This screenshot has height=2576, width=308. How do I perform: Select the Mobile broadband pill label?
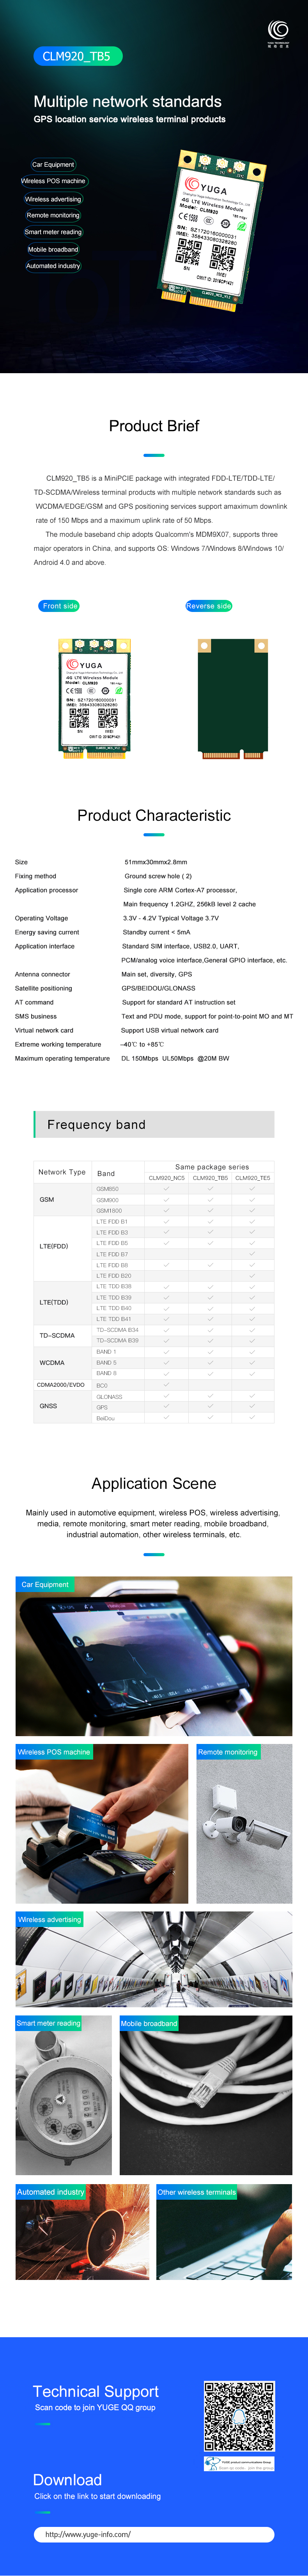tap(53, 249)
